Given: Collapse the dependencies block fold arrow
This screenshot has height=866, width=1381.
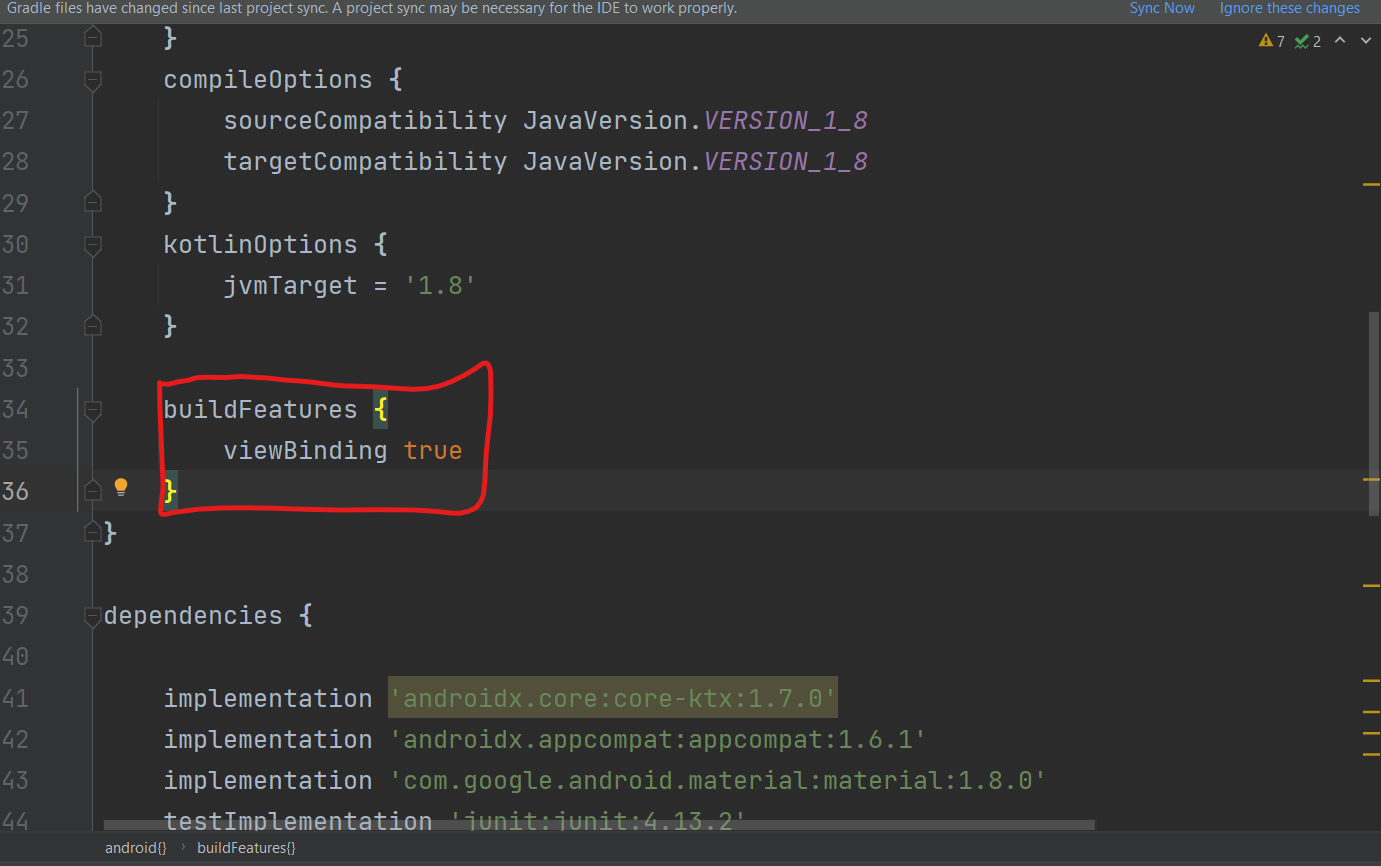Looking at the screenshot, I should point(93,615).
